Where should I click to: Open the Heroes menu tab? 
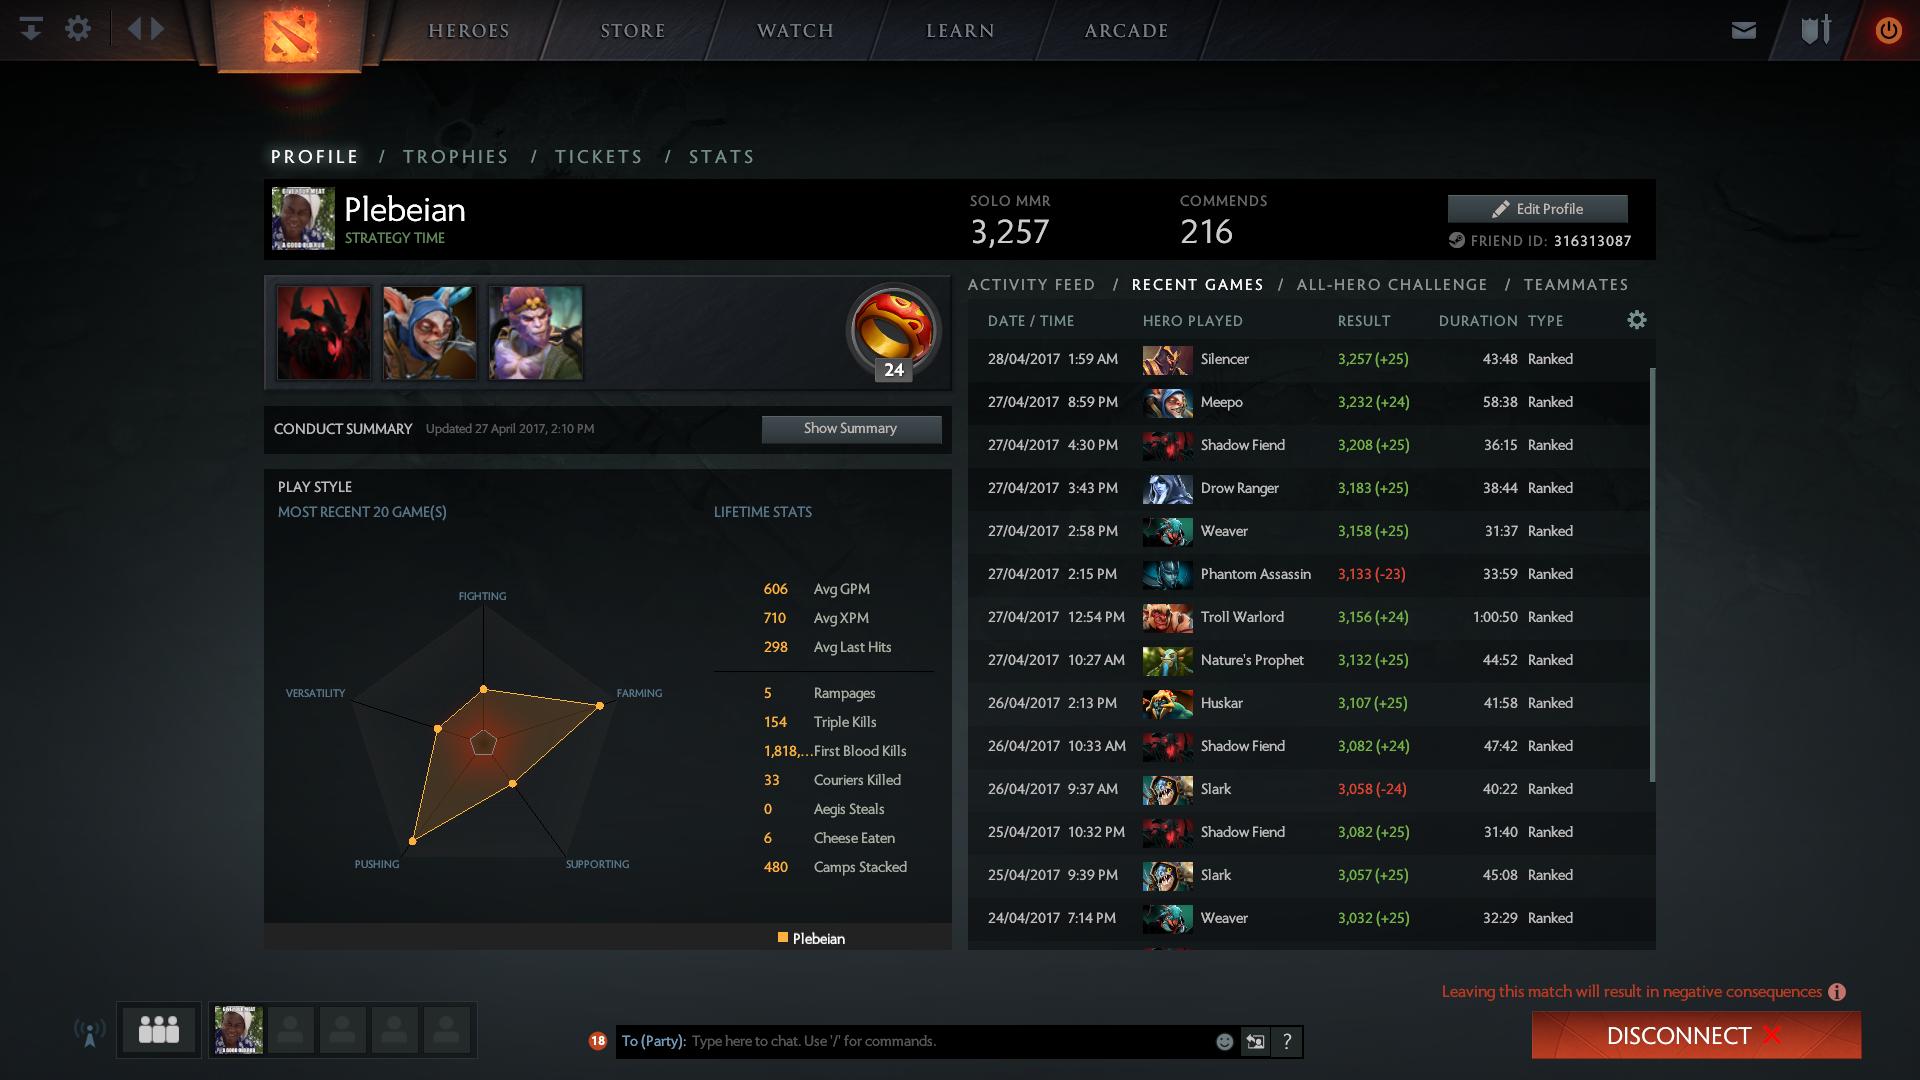(x=467, y=29)
